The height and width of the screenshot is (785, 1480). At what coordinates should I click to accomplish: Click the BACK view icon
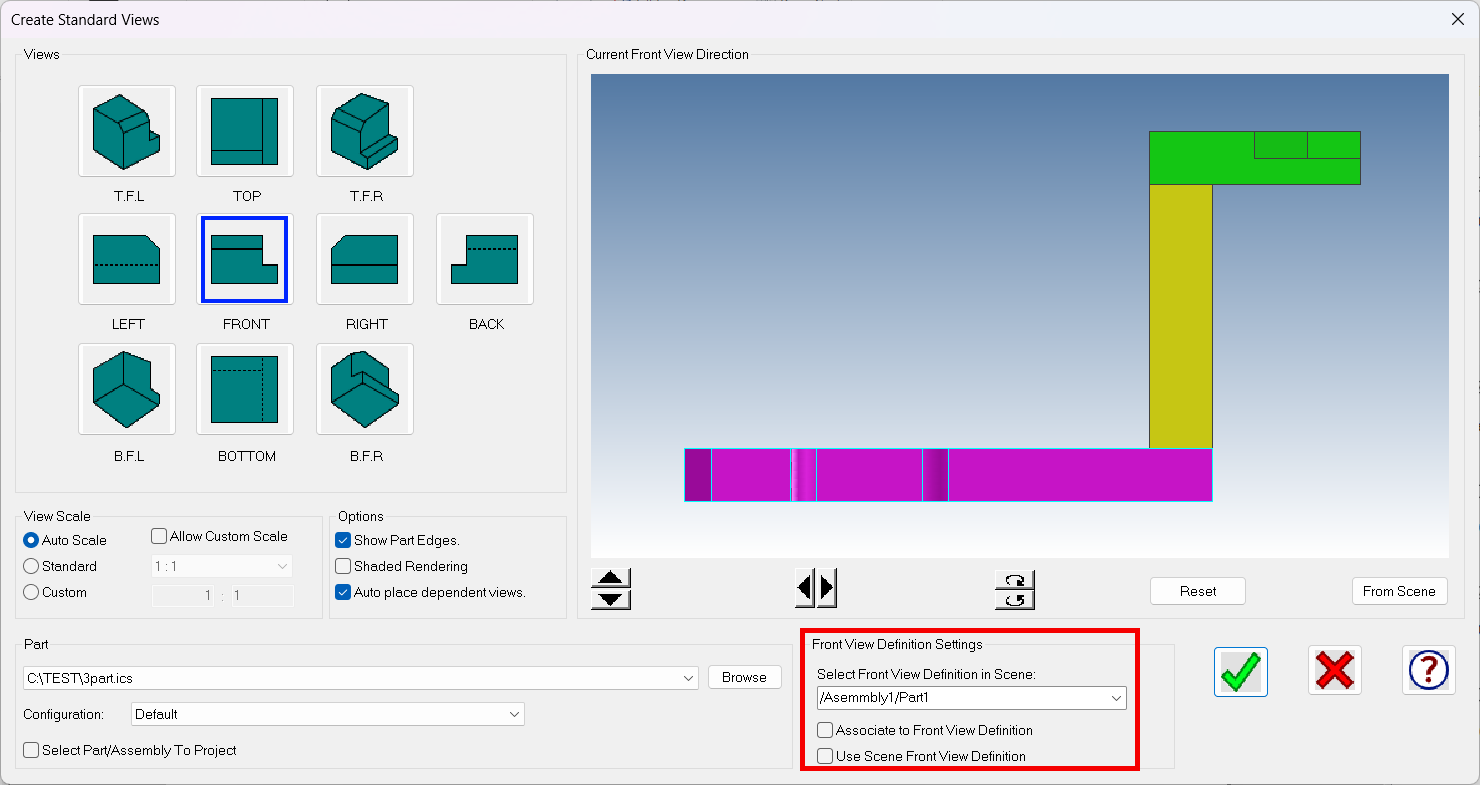point(485,259)
